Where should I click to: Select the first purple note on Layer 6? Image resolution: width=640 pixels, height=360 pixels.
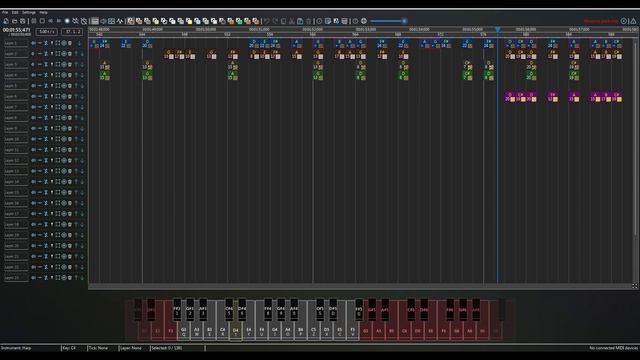coord(510,97)
